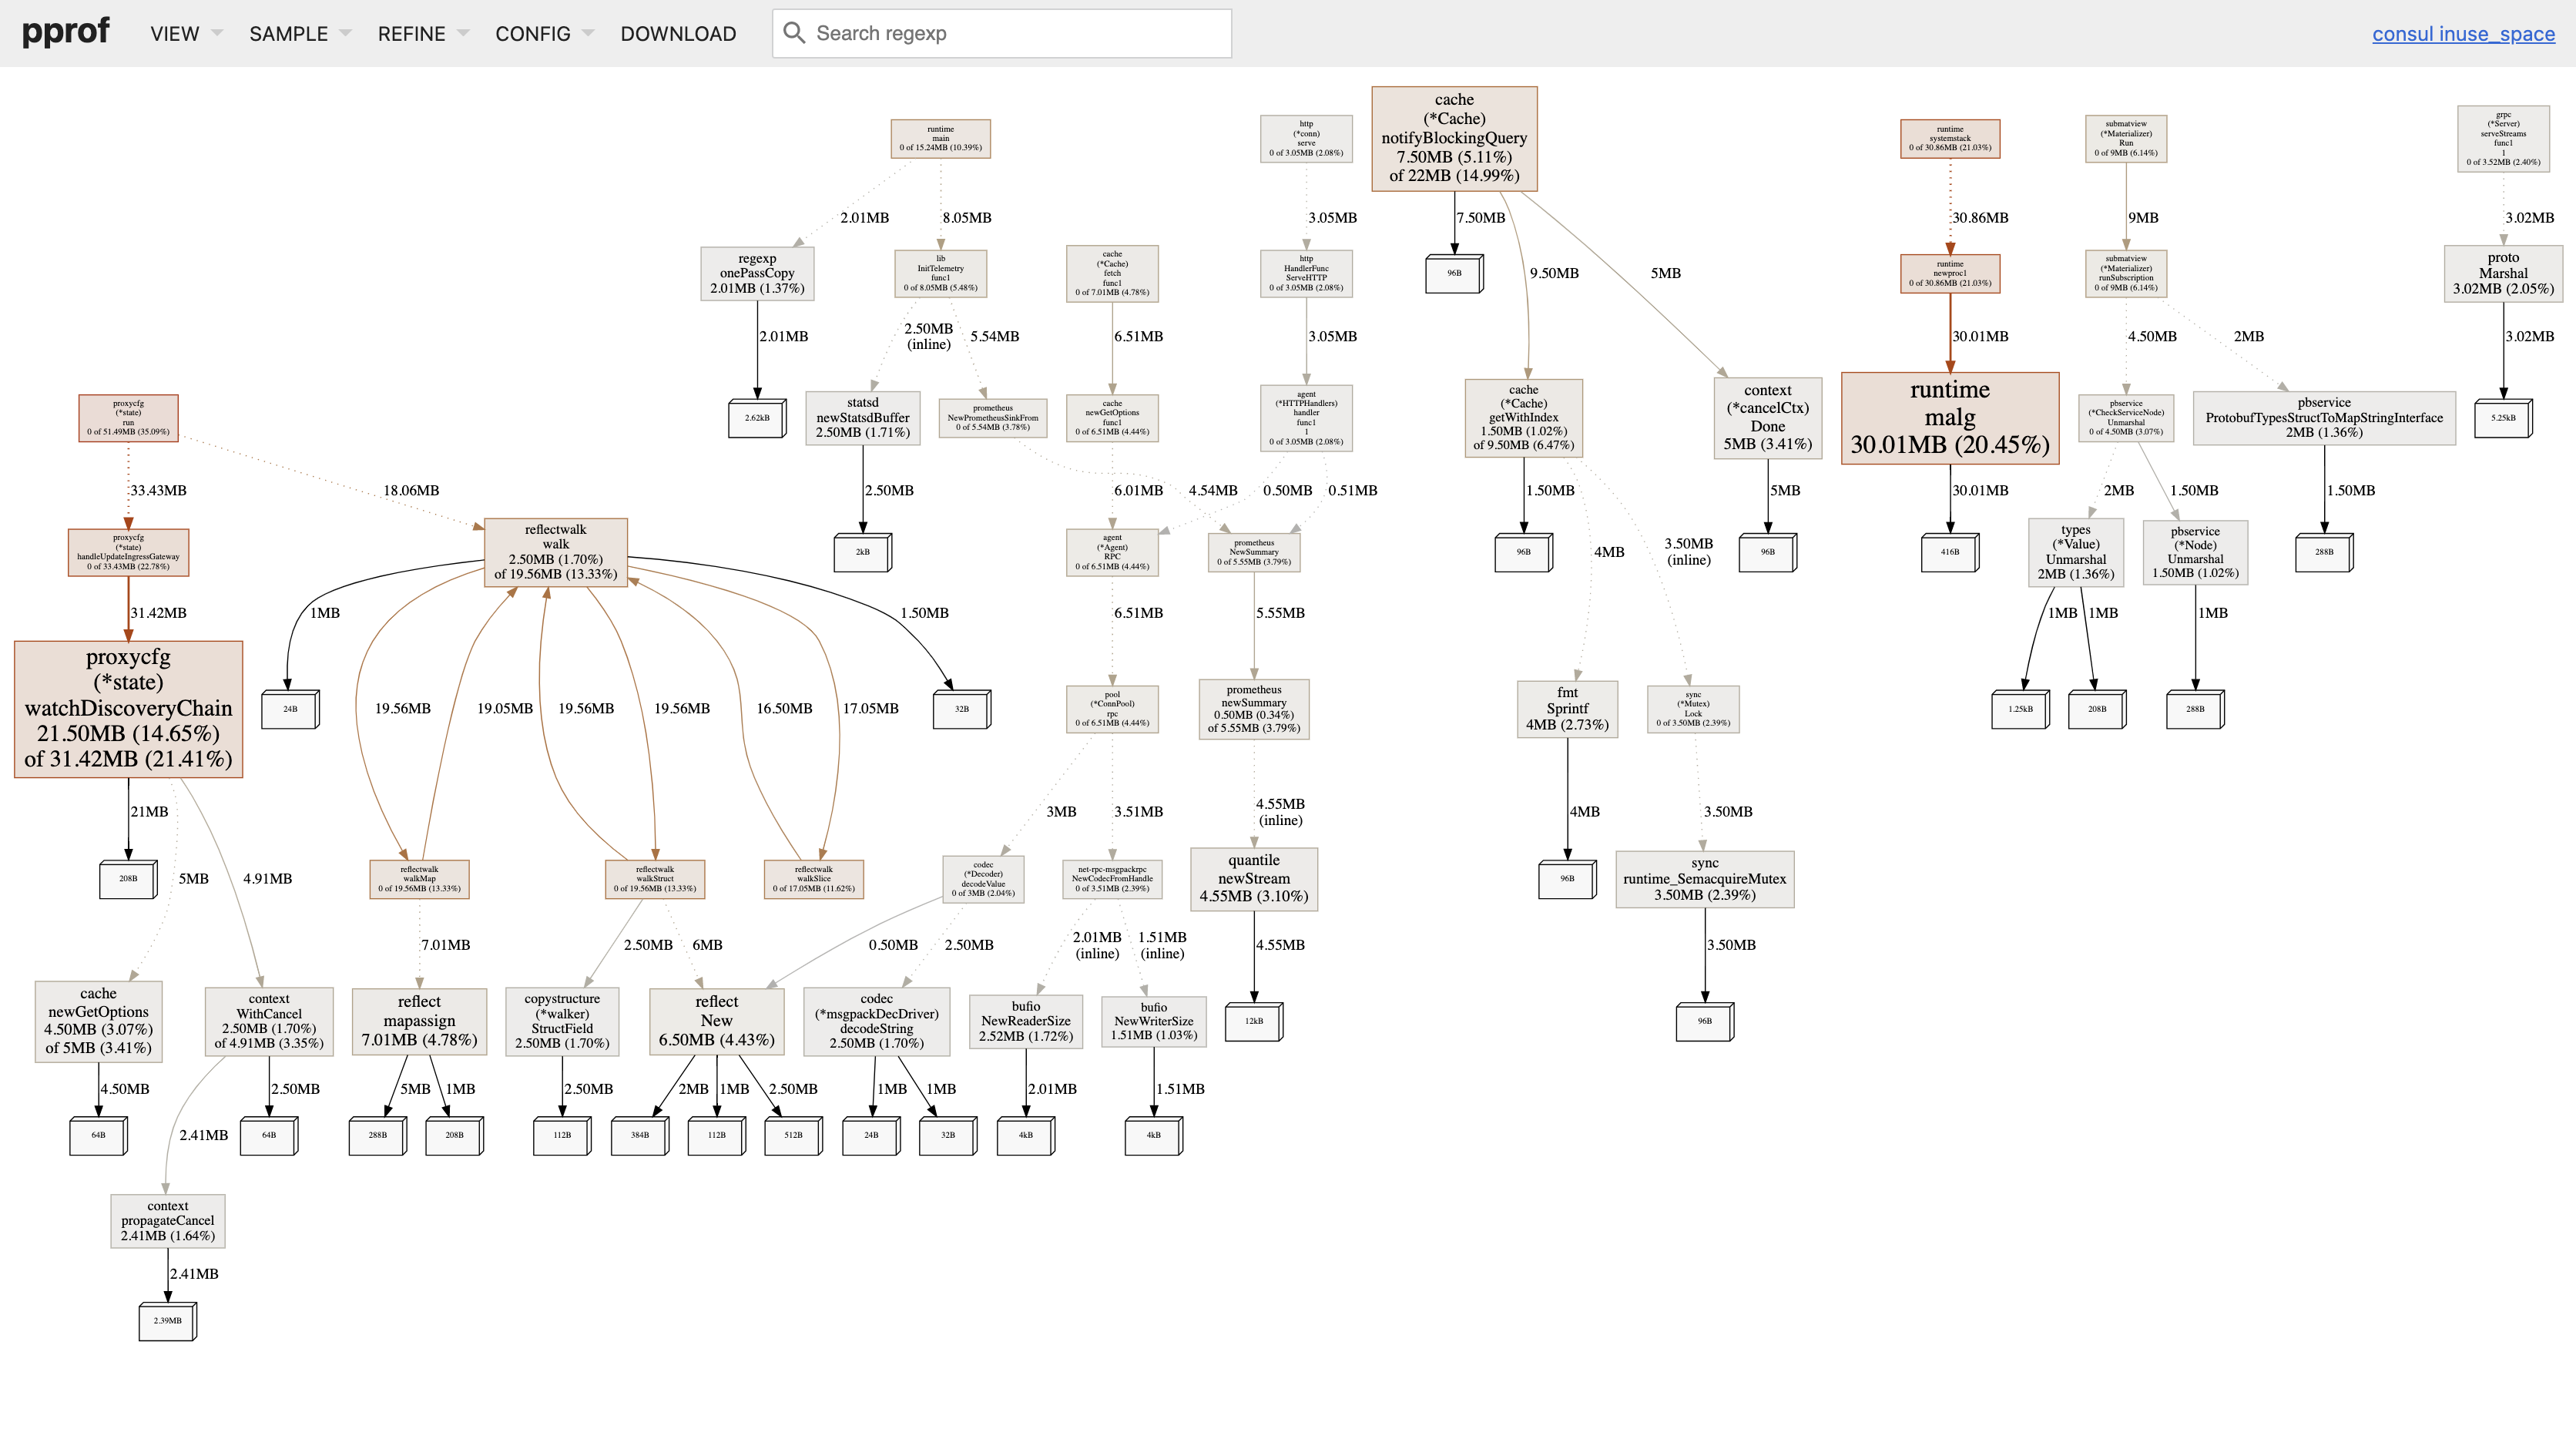The image size is (2576, 1449).
Task: Open the VIEW dropdown menu
Action: tap(186, 34)
